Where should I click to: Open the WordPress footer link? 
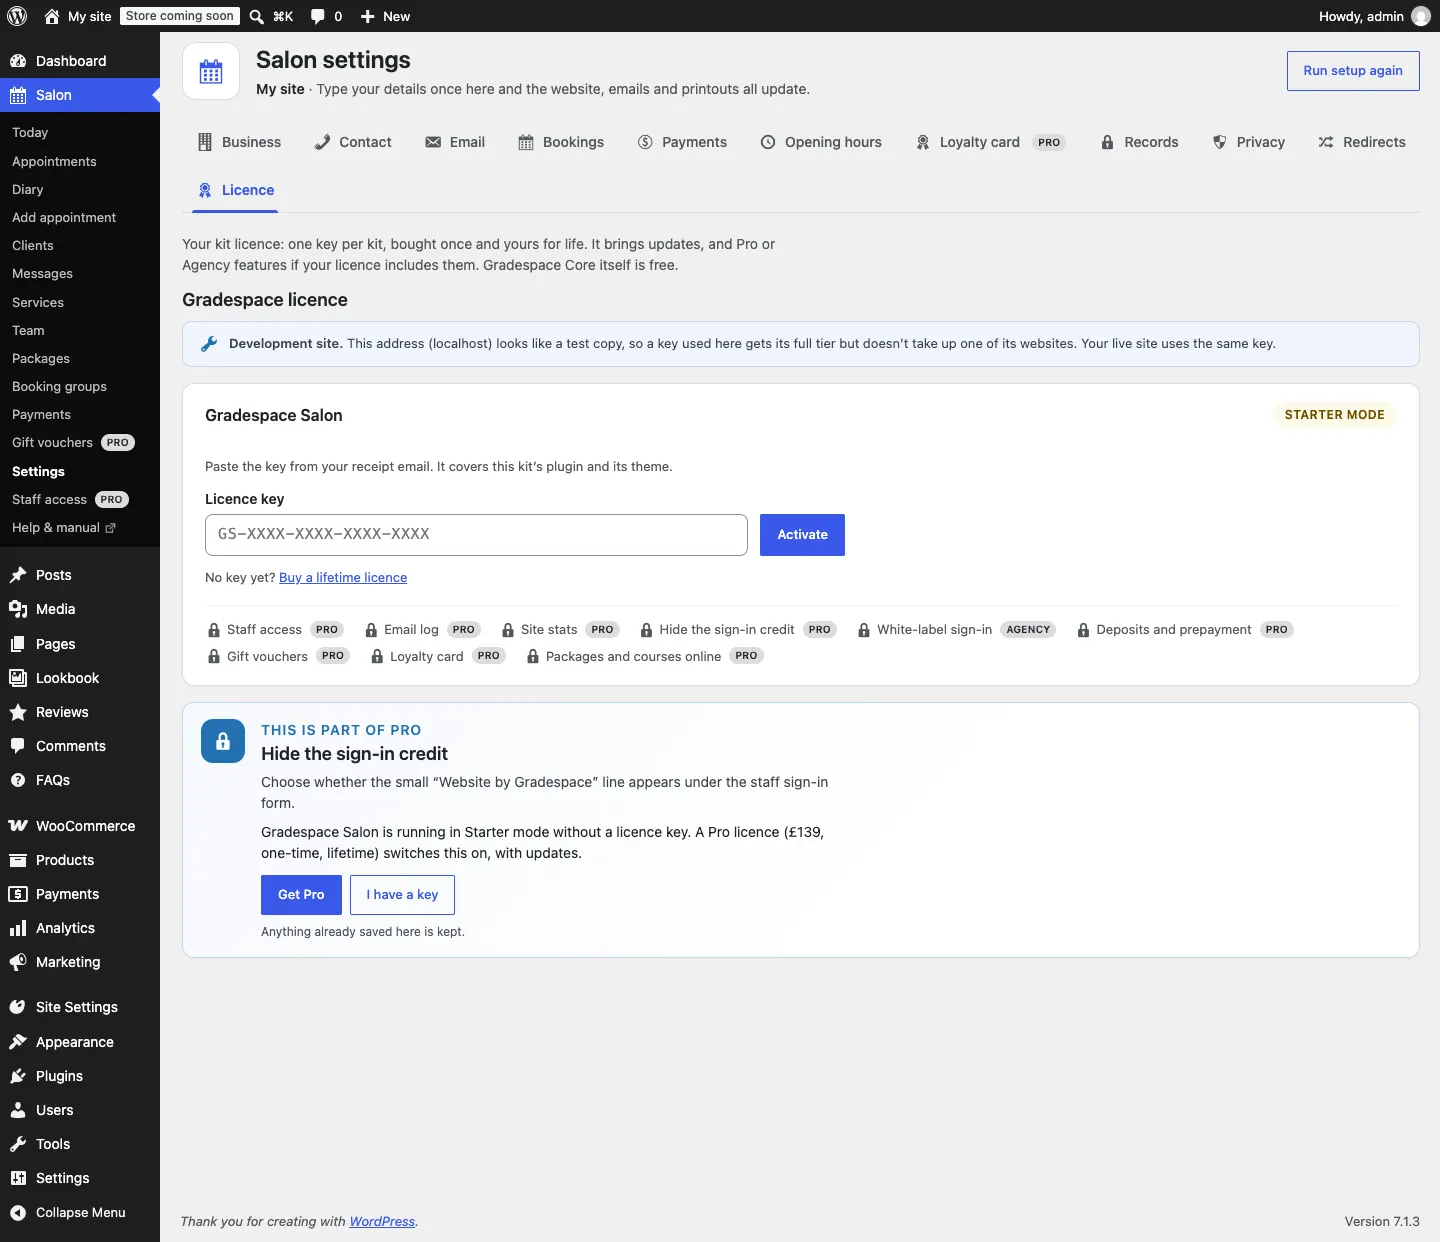[x=382, y=1221]
